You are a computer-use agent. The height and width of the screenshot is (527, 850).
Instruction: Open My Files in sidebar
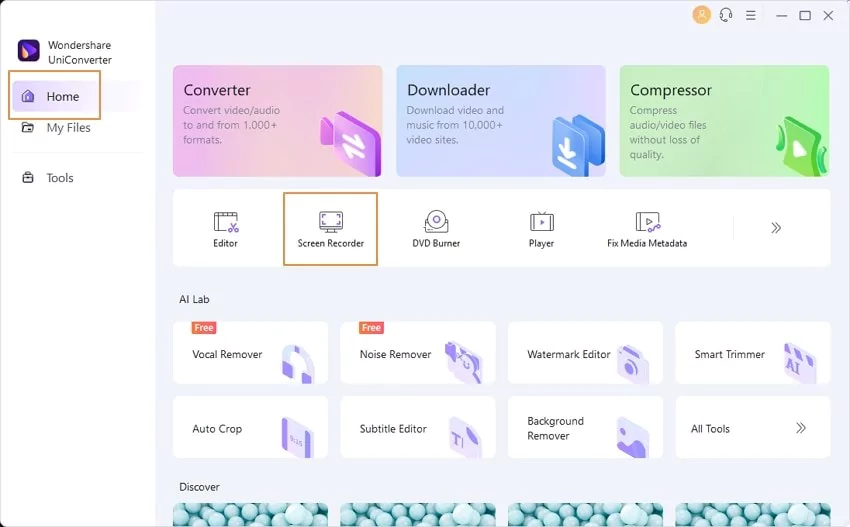(55, 127)
